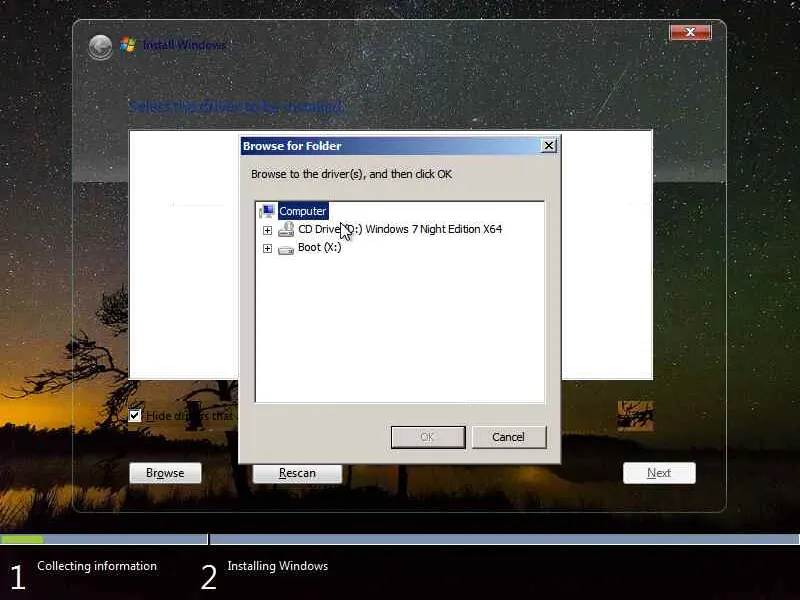Expand the Boot (X:) tree node
Image resolution: width=800 pixels, height=600 pixels.
pos(267,248)
